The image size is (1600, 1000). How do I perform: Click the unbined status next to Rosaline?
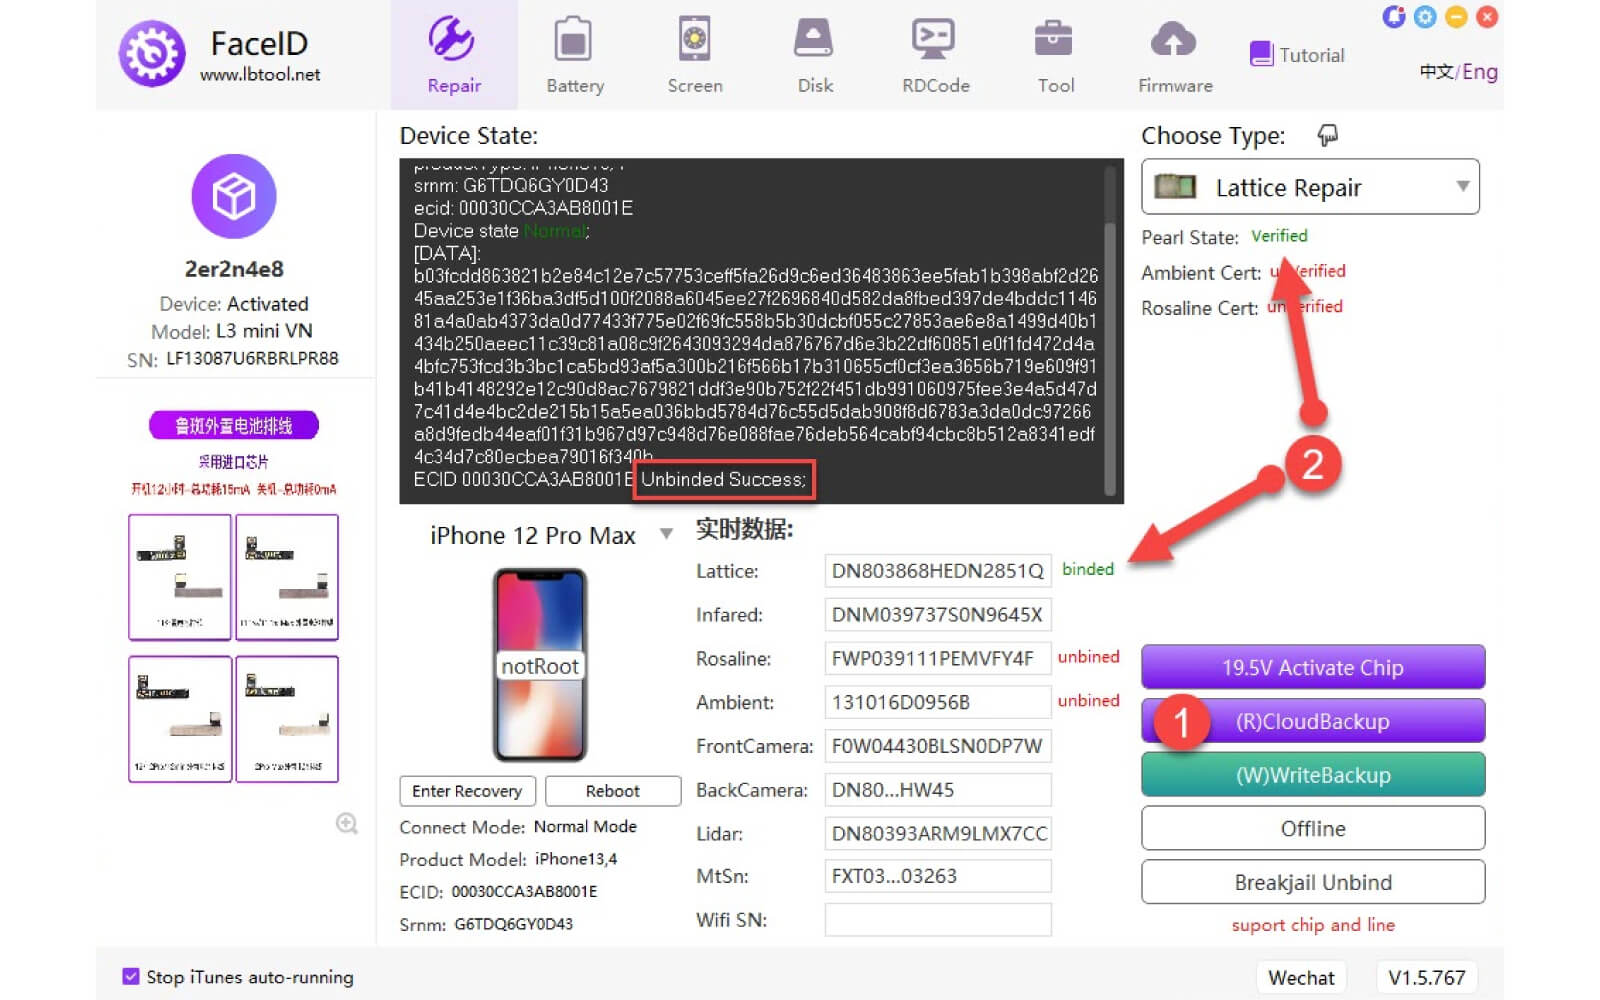coord(1089,657)
